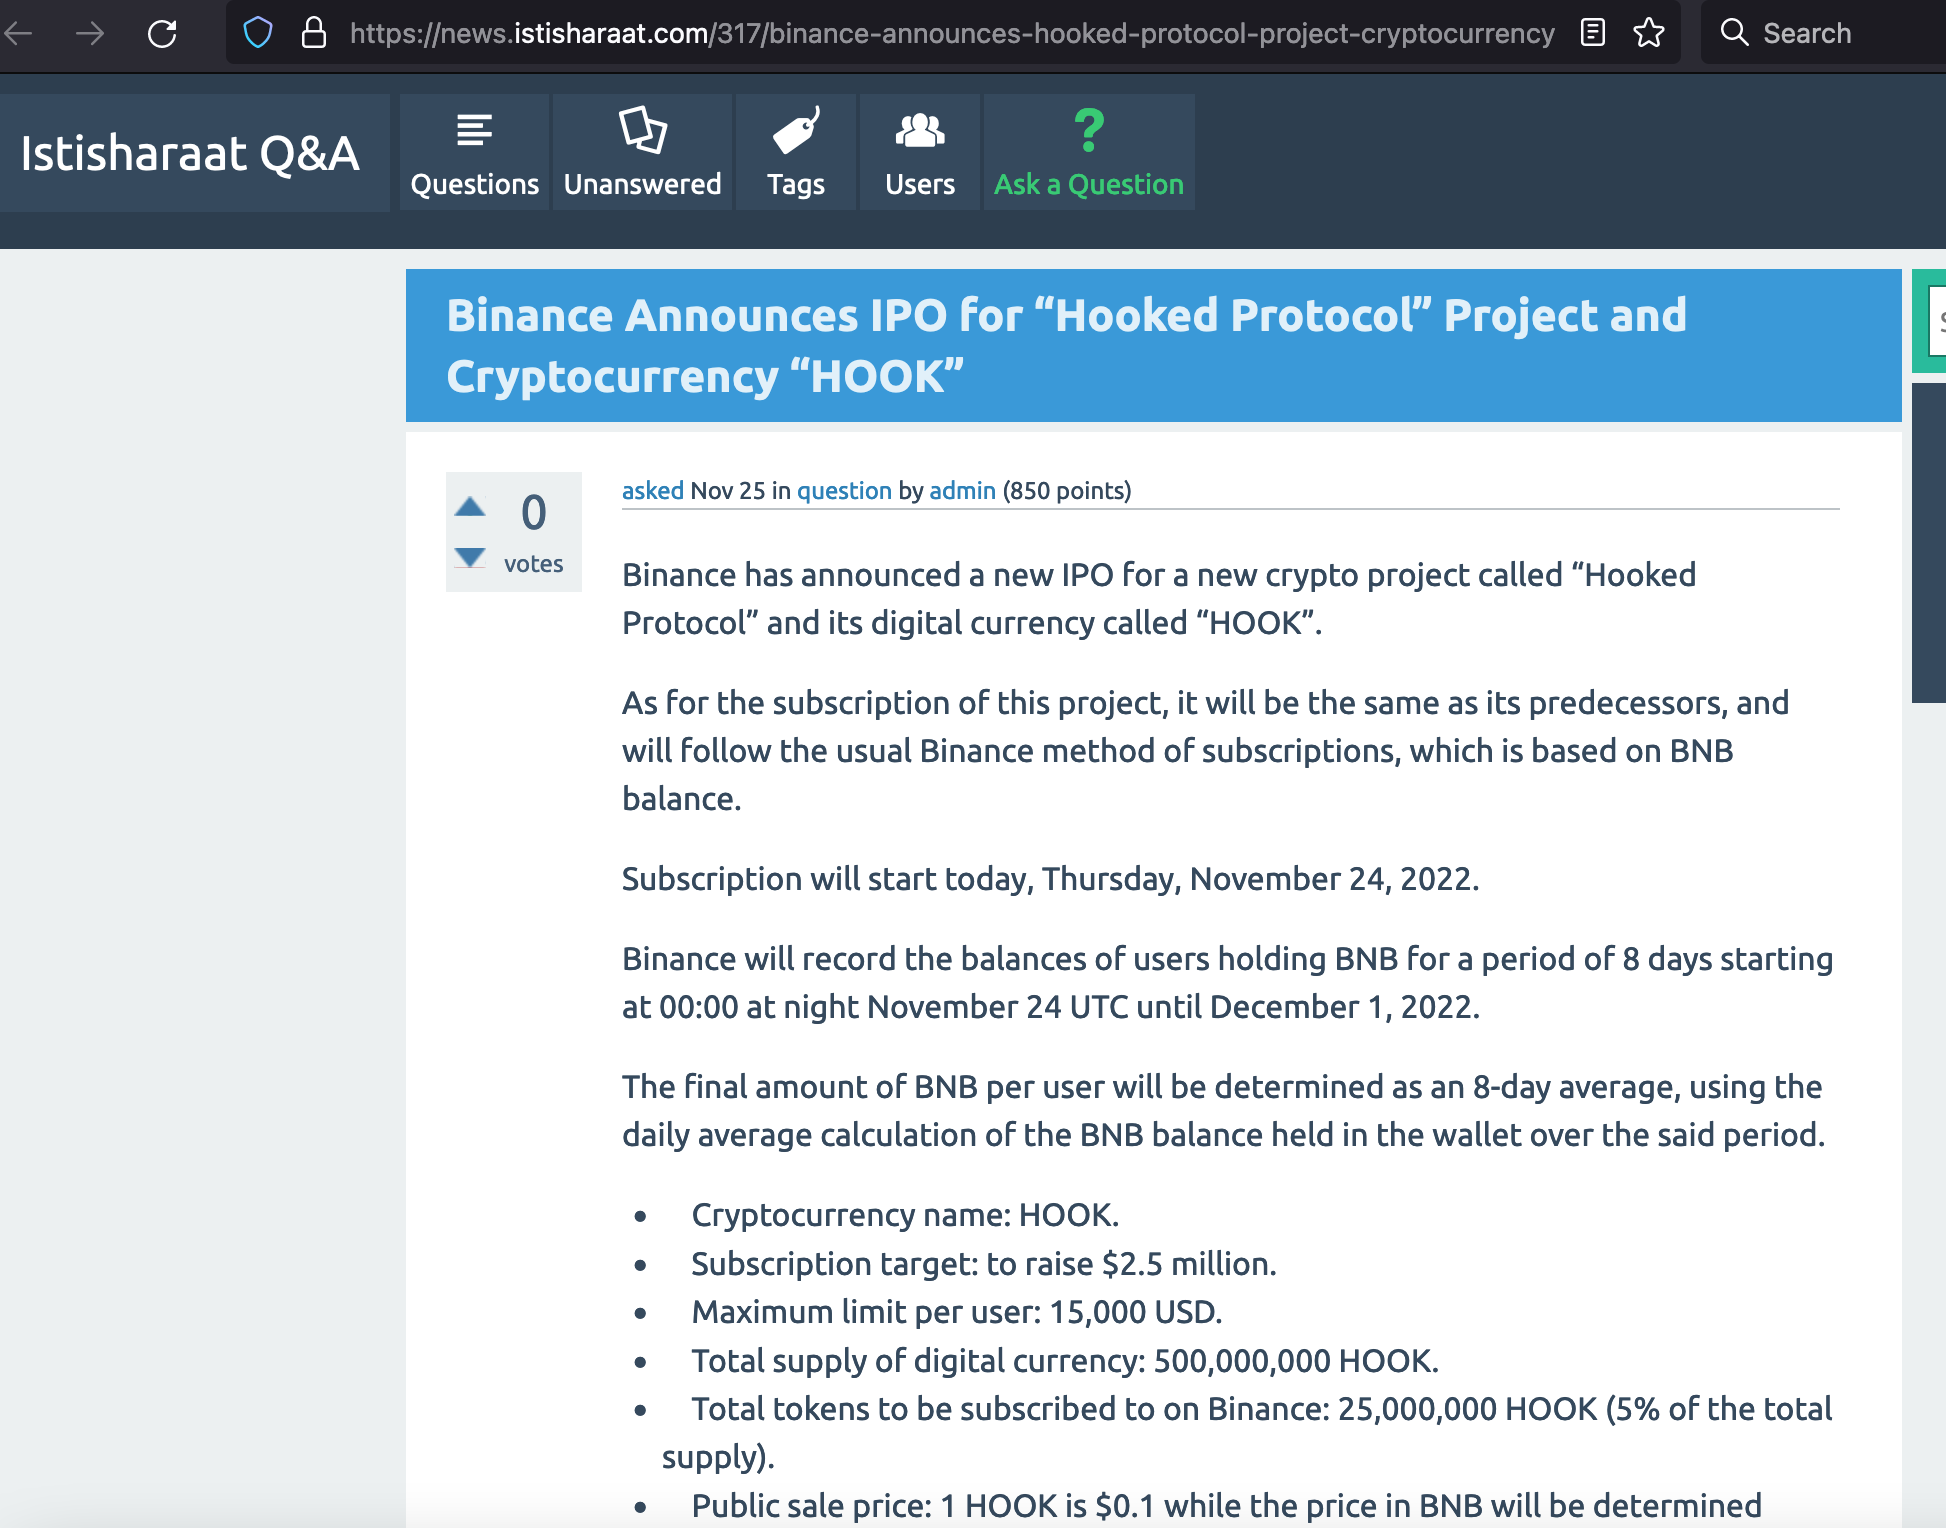
Task: Open the tracking protection shield icon
Action: pos(258,33)
